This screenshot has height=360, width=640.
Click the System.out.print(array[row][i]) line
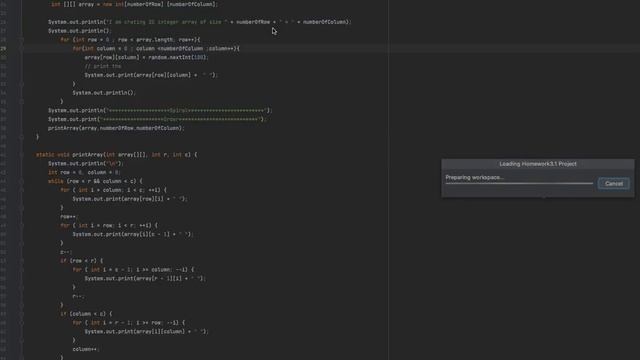(x=130, y=199)
